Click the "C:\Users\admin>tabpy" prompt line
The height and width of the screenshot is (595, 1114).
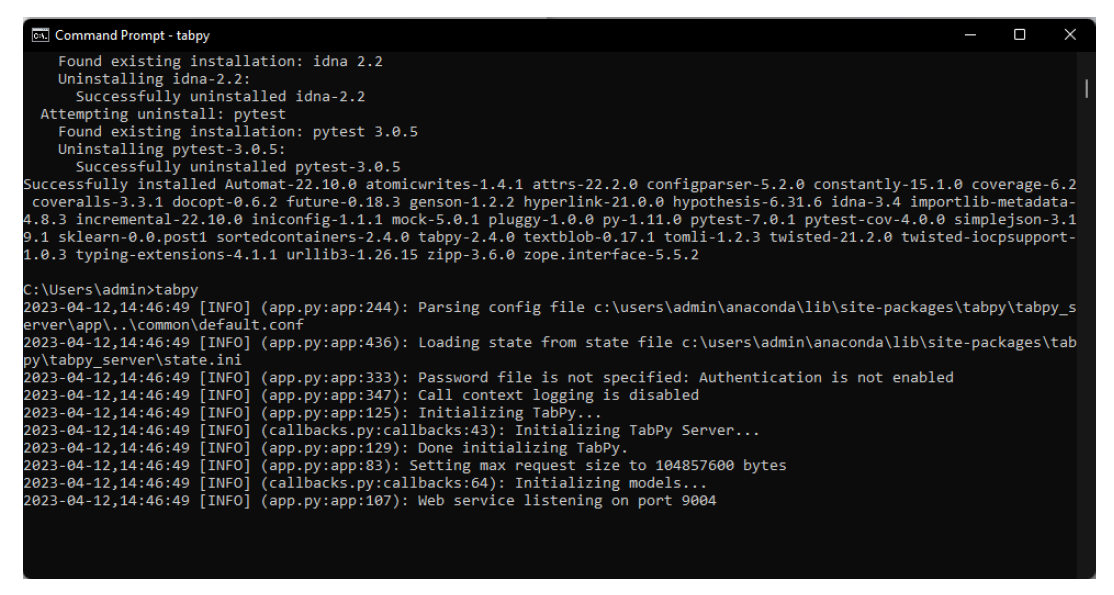pyautogui.click(x=111, y=289)
